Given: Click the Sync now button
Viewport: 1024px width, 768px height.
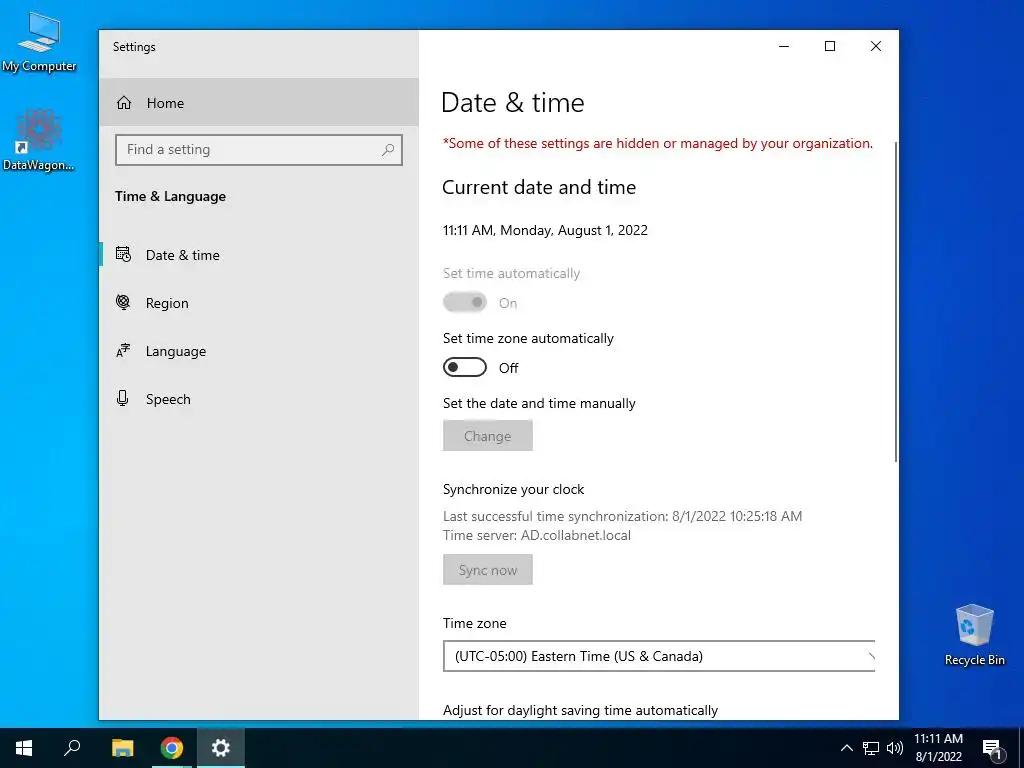Looking at the screenshot, I should point(488,569).
